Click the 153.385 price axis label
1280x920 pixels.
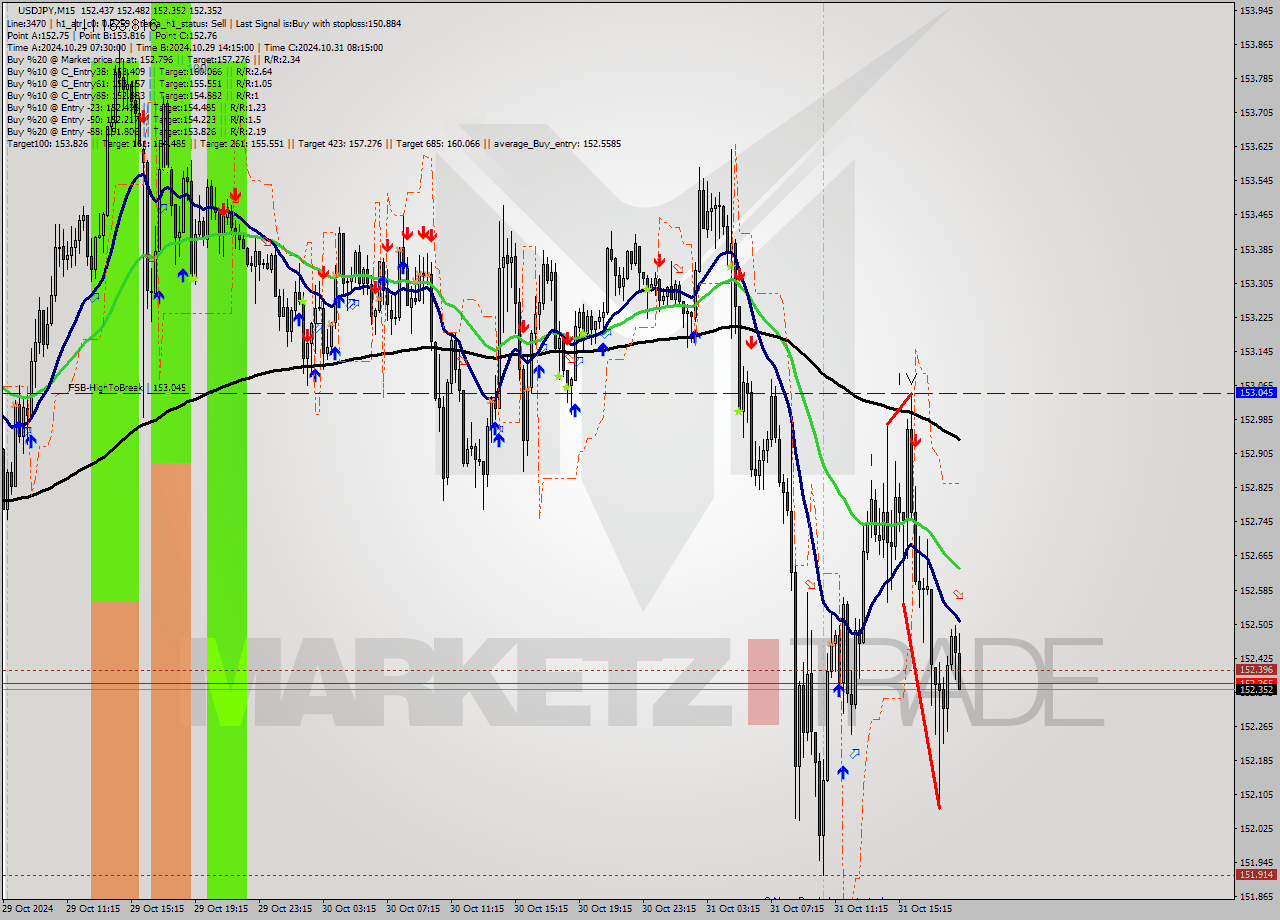point(1256,249)
